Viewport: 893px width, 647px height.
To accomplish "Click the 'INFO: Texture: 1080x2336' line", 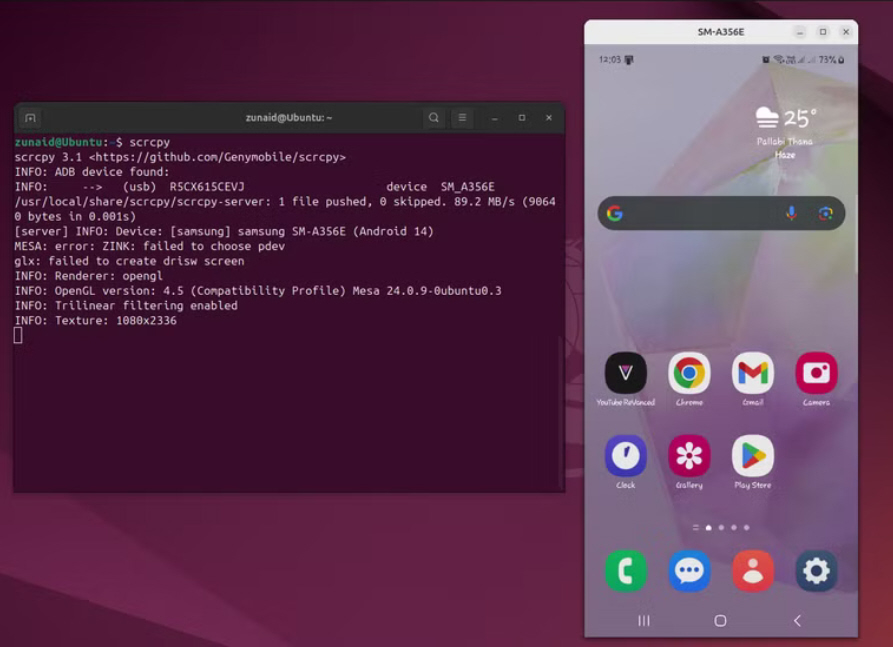I will (96, 321).
